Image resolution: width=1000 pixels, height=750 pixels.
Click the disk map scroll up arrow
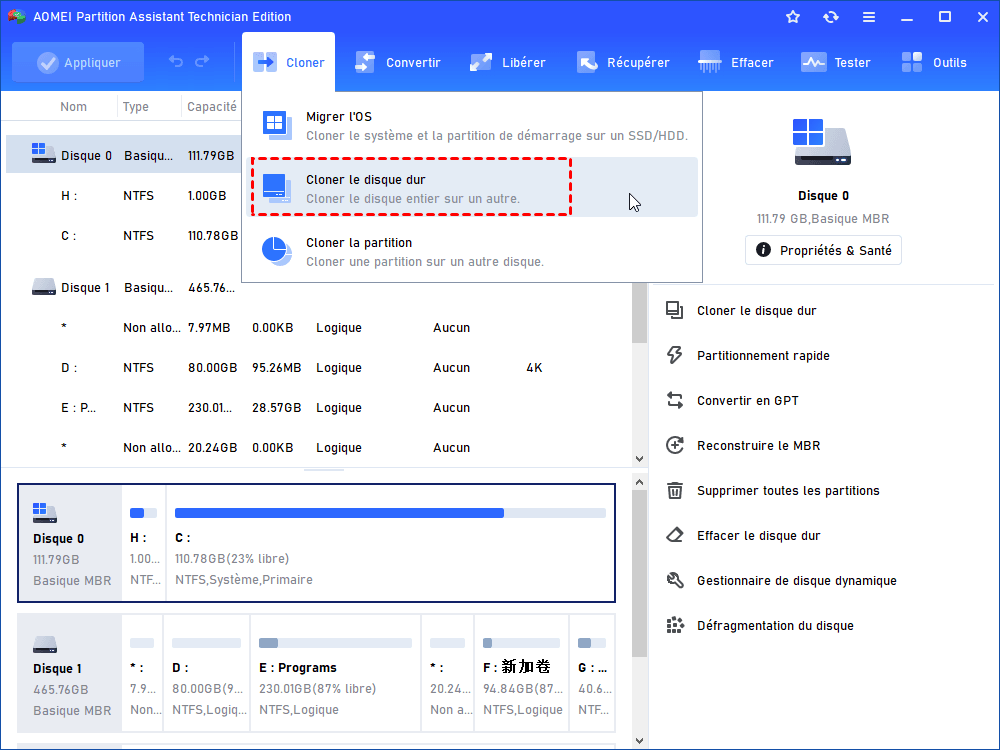pyautogui.click(x=639, y=483)
